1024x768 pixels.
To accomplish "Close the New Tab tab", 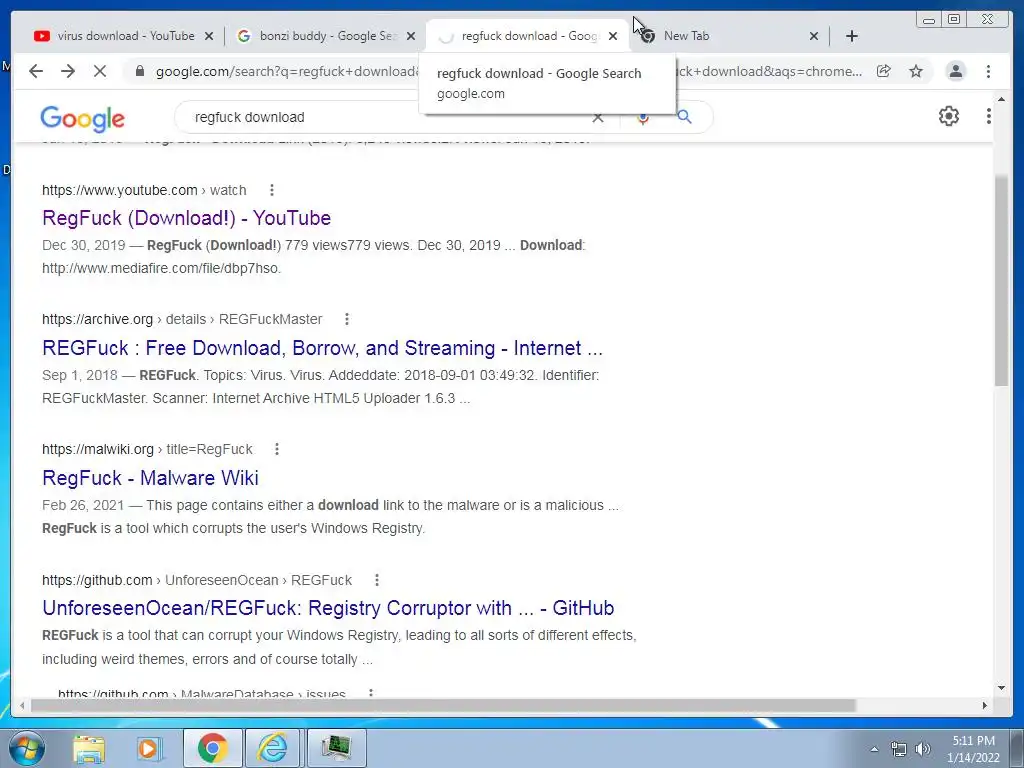I will click(814, 37).
